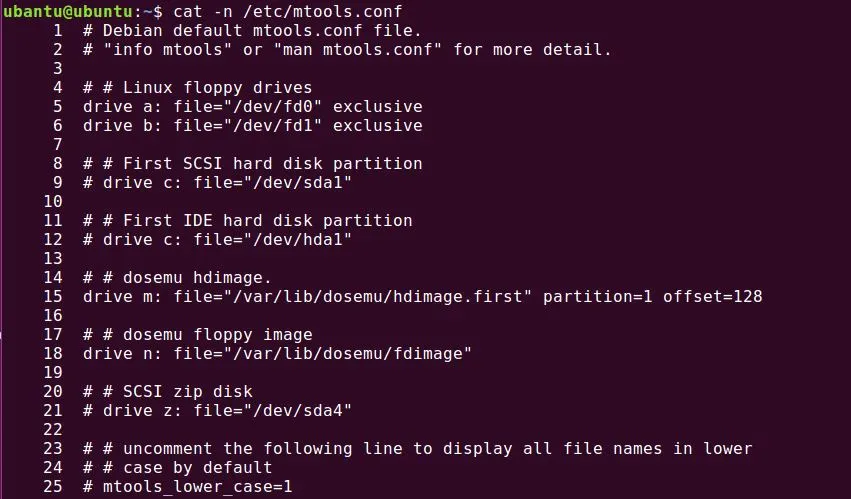Click the 'offset=128' text
This screenshot has height=499, width=851.
713,296
